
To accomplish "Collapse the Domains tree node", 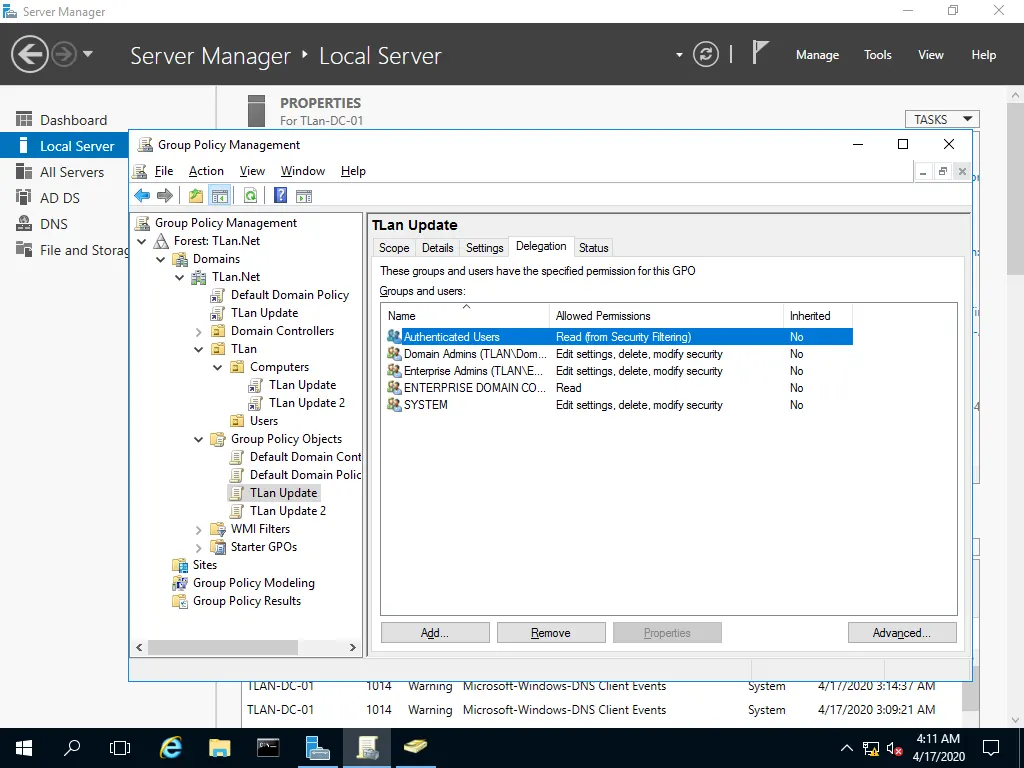I will [161, 259].
